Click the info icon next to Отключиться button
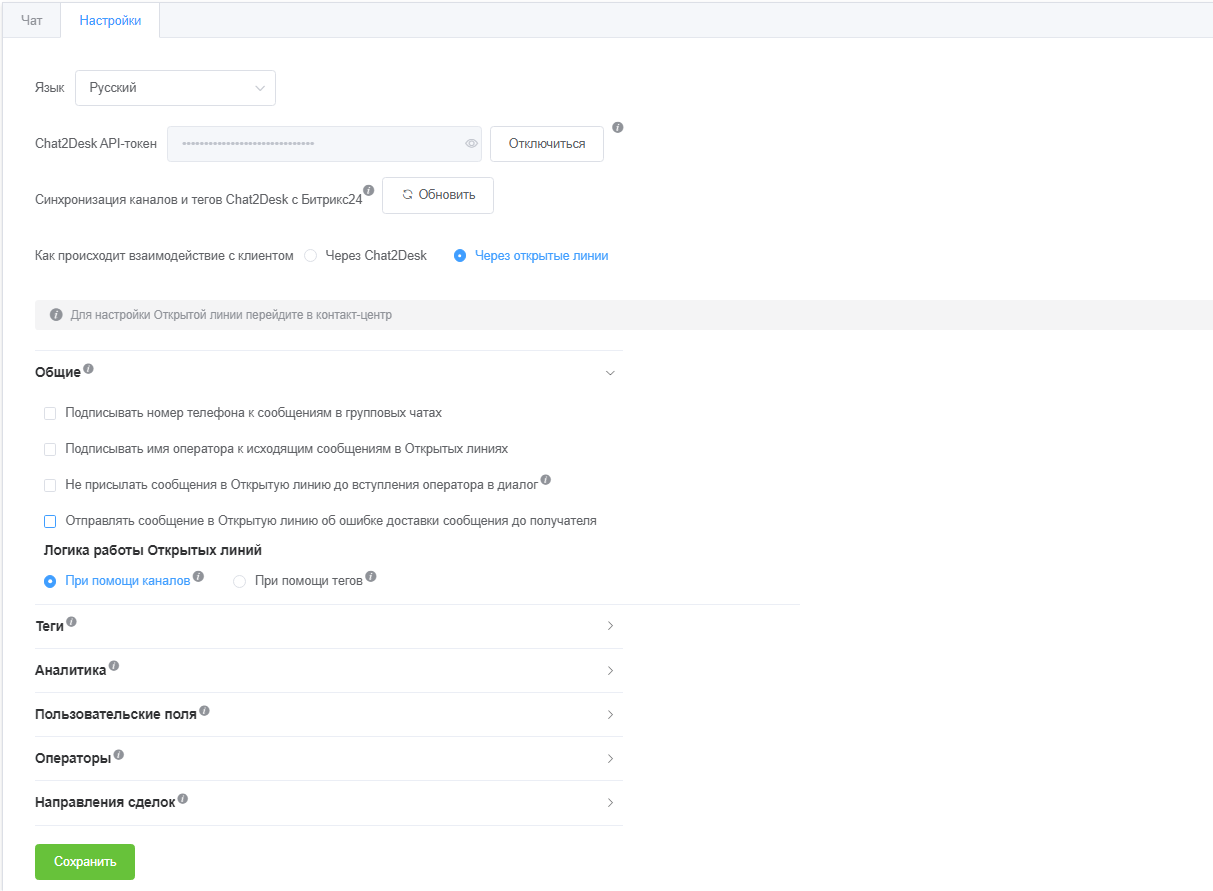The image size is (1213, 891). click(618, 128)
